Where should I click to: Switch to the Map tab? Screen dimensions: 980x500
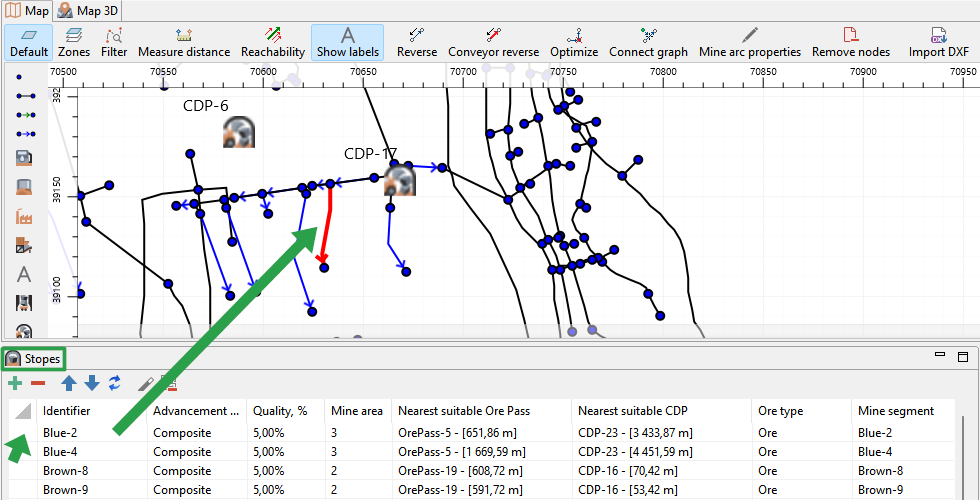[x=28, y=11]
